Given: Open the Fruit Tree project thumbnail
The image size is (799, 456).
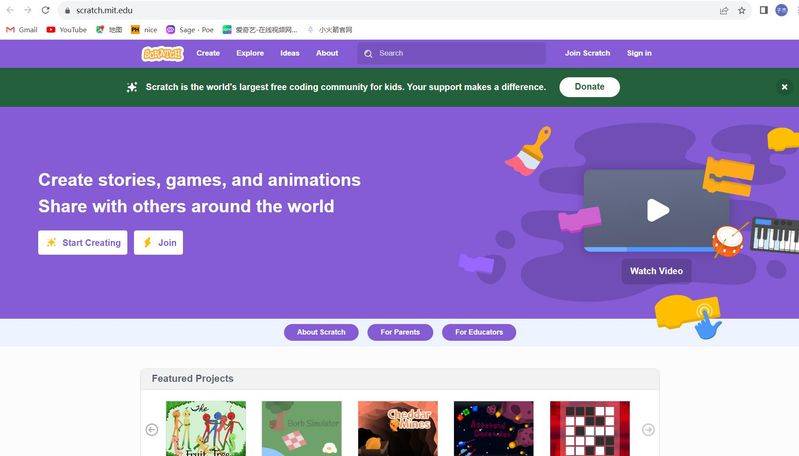Looking at the screenshot, I should (206, 428).
